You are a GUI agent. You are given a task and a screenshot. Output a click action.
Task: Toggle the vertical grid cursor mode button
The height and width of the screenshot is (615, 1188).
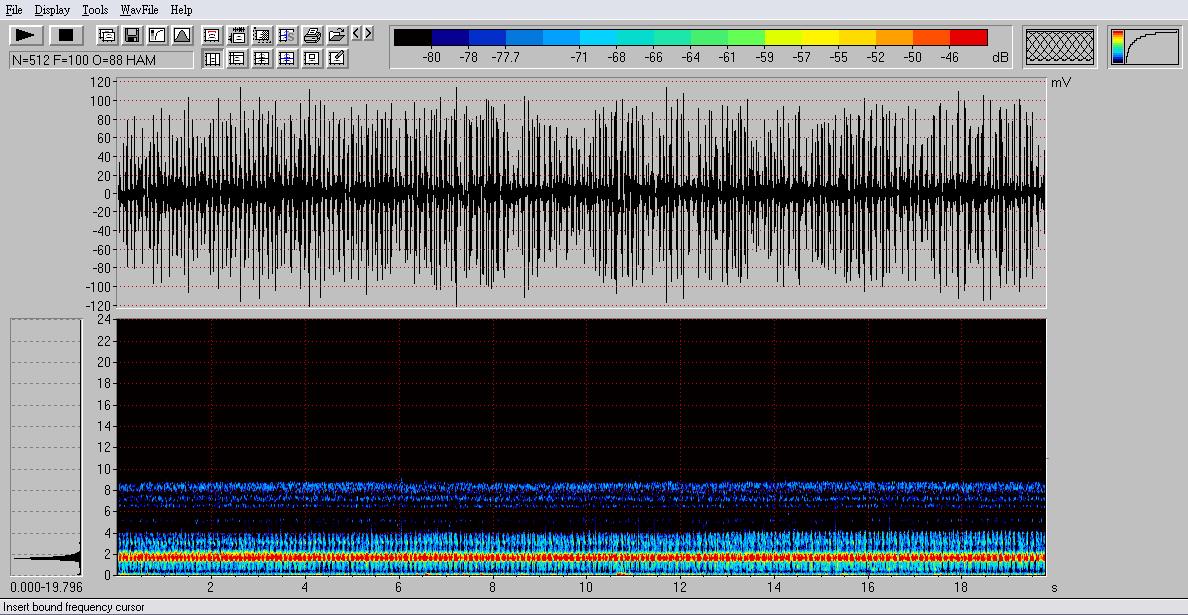[212, 59]
